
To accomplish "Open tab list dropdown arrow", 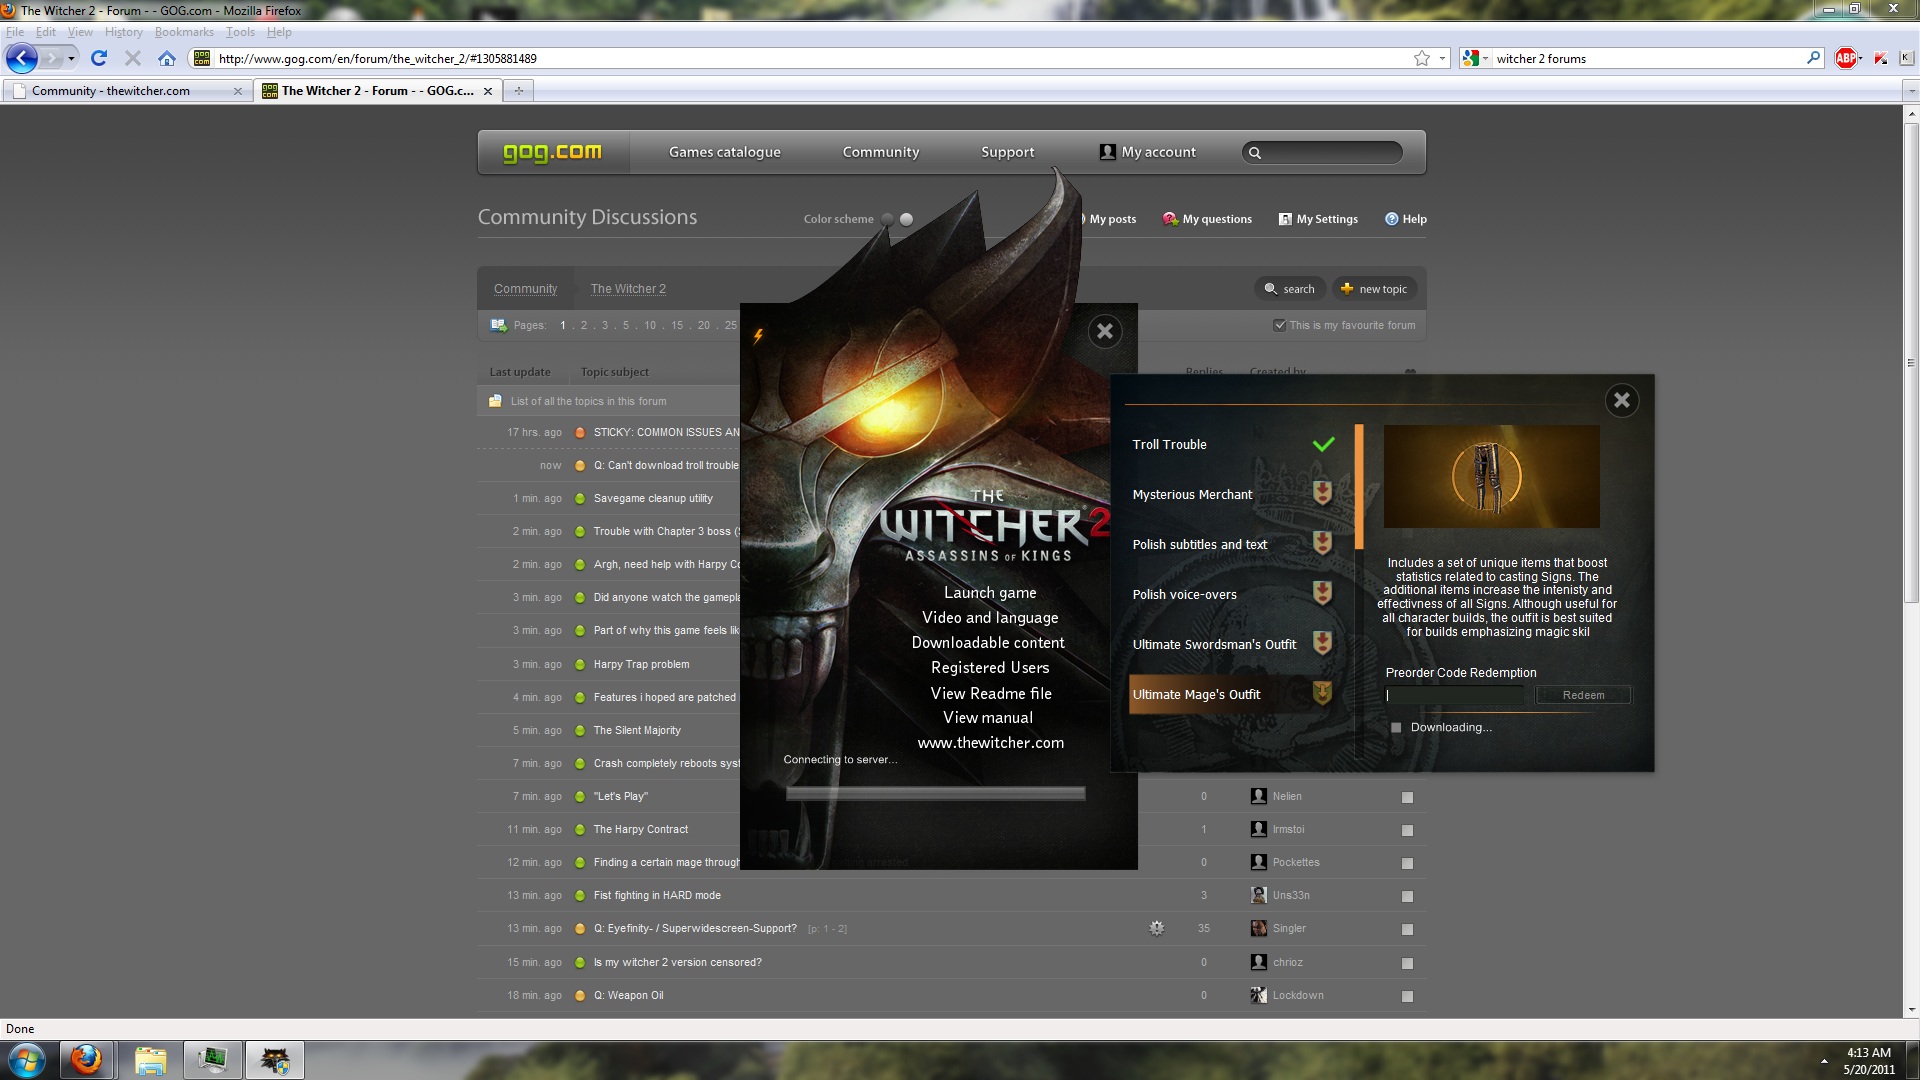I will coord(1911,91).
